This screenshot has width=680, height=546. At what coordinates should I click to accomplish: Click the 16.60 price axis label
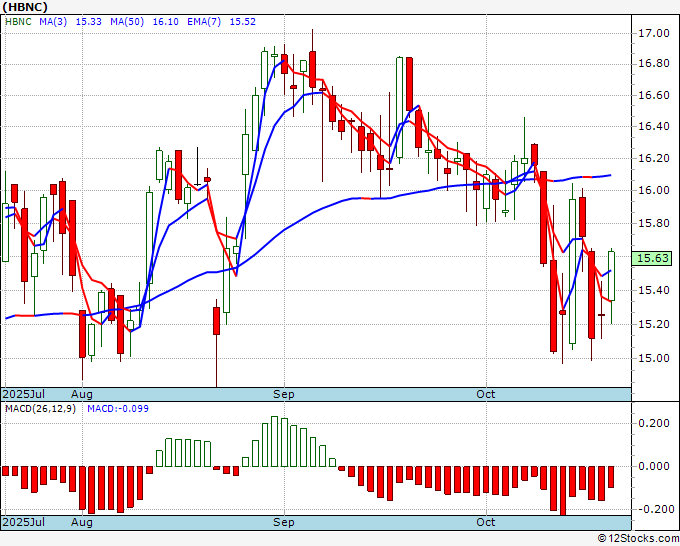tap(654, 95)
